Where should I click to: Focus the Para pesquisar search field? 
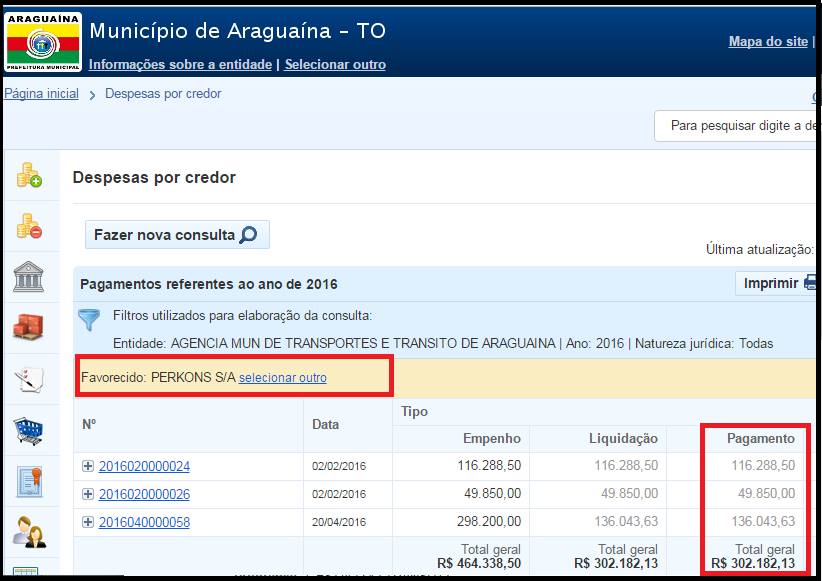click(x=738, y=126)
